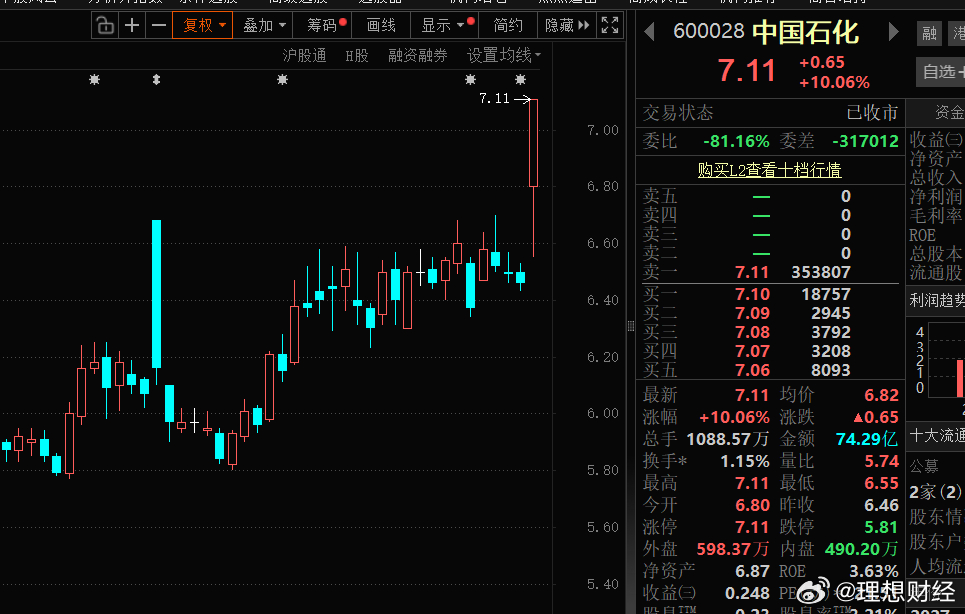
Task: Click the first star event marker on the left
Action: click(94, 79)
